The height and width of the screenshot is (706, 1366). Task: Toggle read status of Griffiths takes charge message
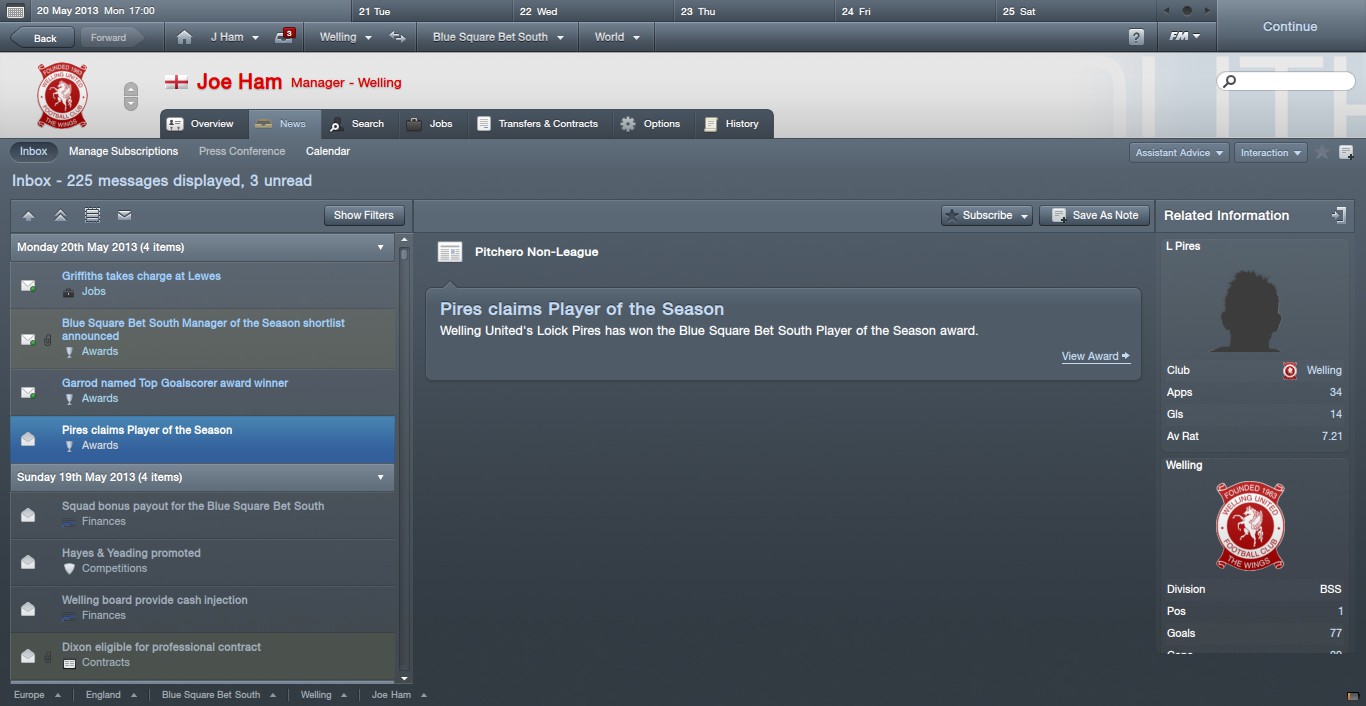point(28,286)
